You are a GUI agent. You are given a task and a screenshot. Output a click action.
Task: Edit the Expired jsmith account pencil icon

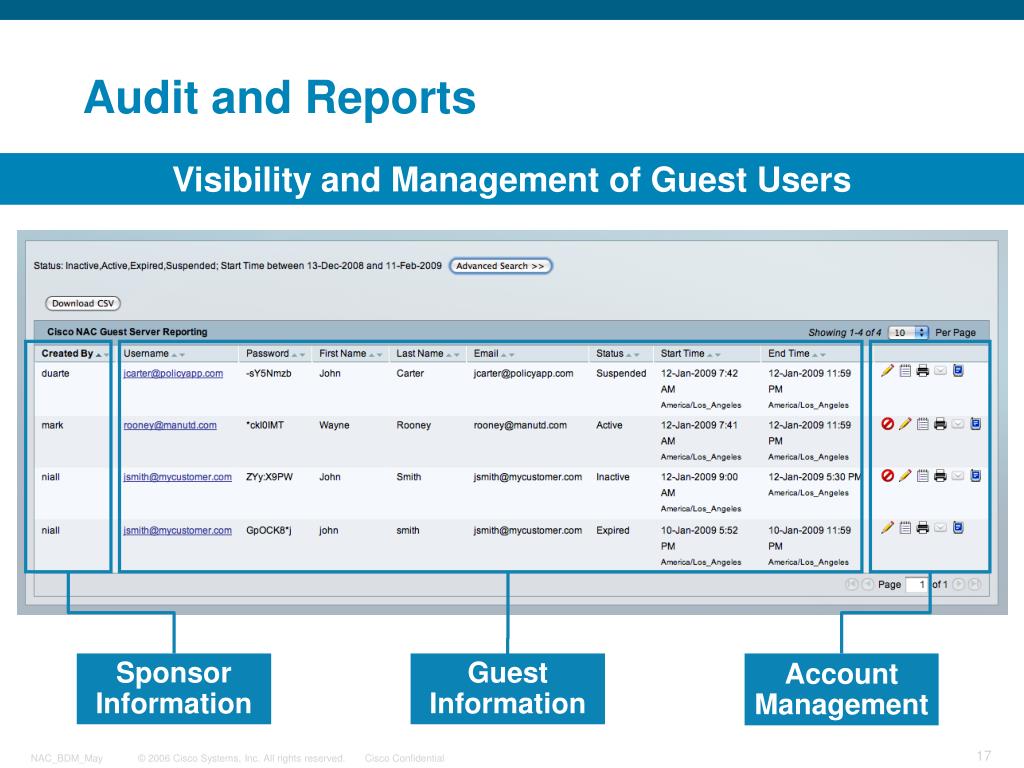point(887,528)
